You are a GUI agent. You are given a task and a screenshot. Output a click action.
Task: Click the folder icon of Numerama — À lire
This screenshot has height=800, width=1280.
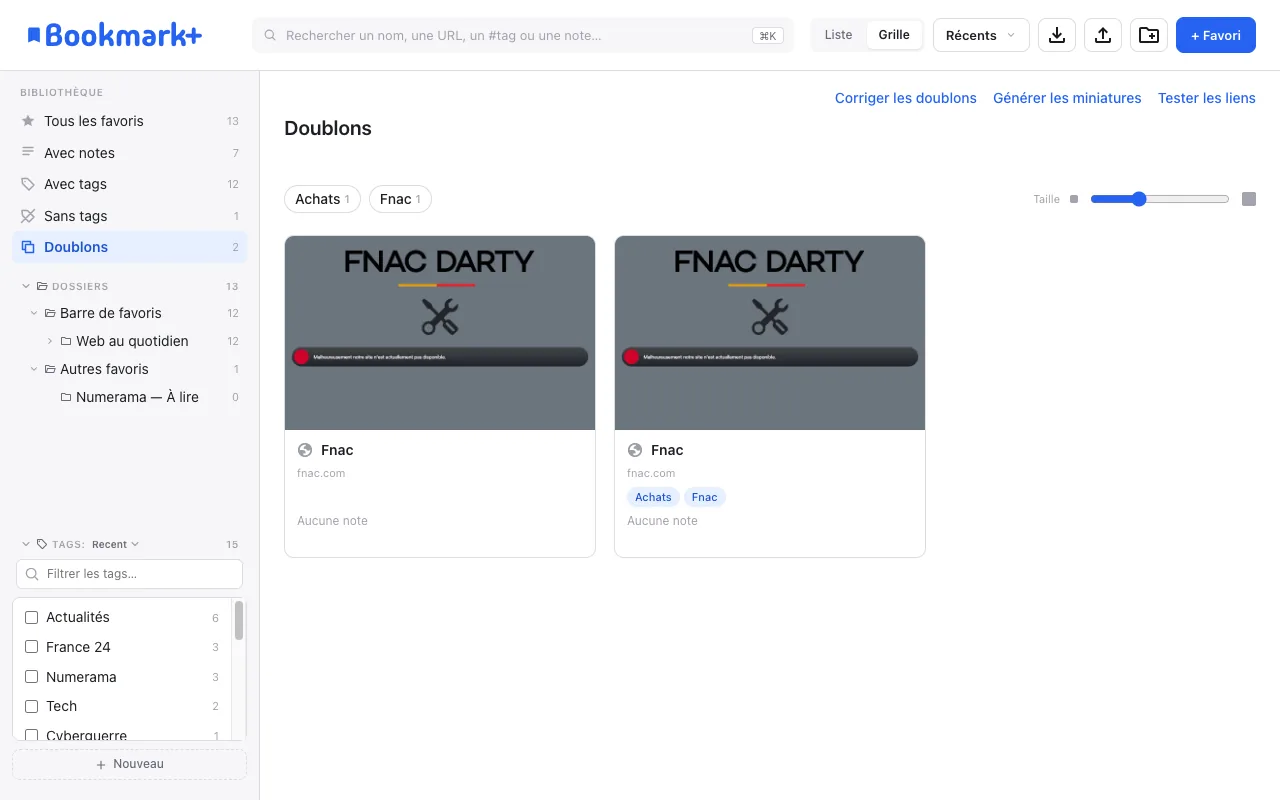pos(66,397)
